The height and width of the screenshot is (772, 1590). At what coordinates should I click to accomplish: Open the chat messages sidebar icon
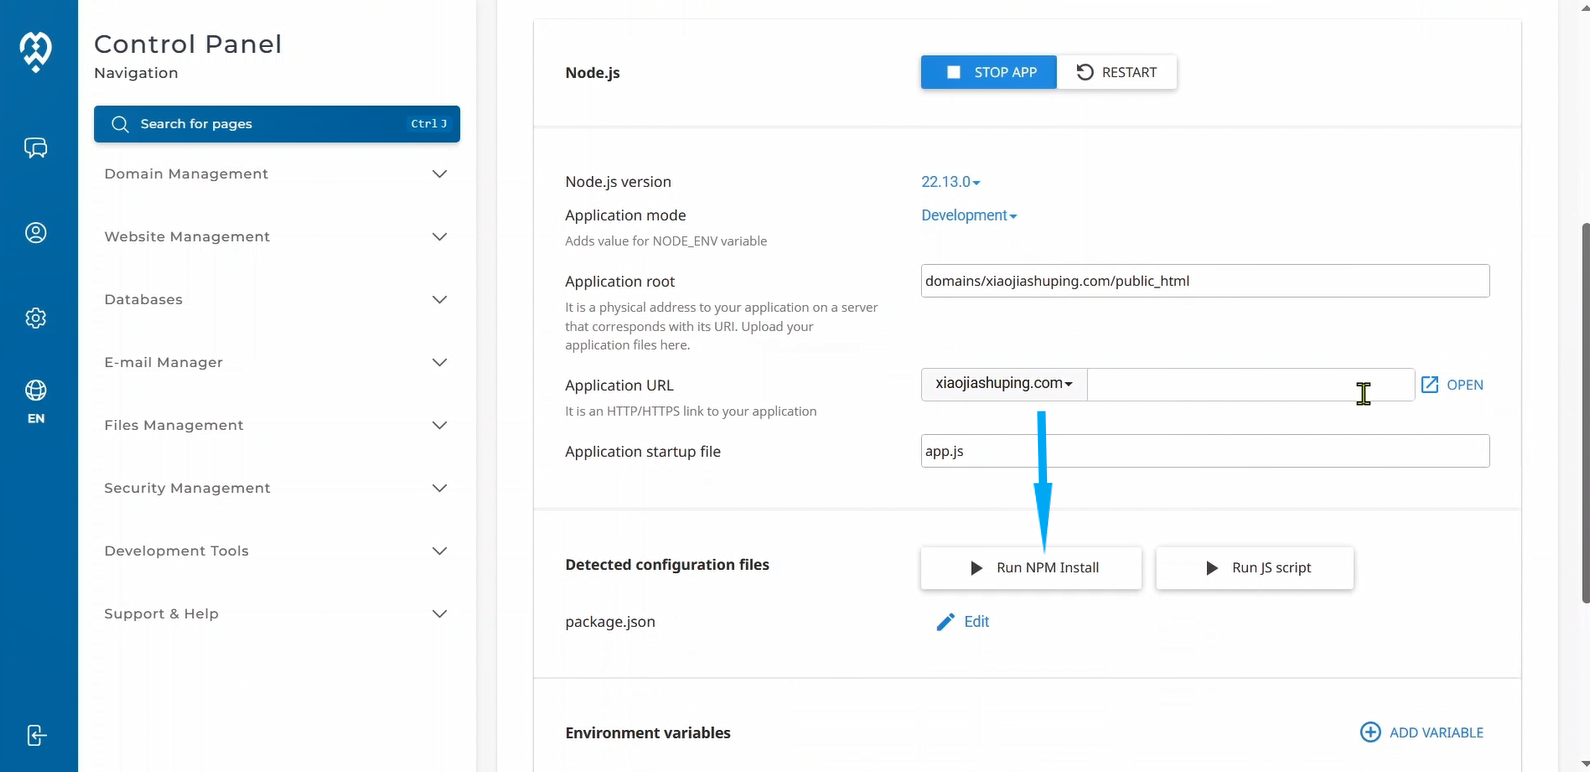pyautogui.click(x=36, y=148)
